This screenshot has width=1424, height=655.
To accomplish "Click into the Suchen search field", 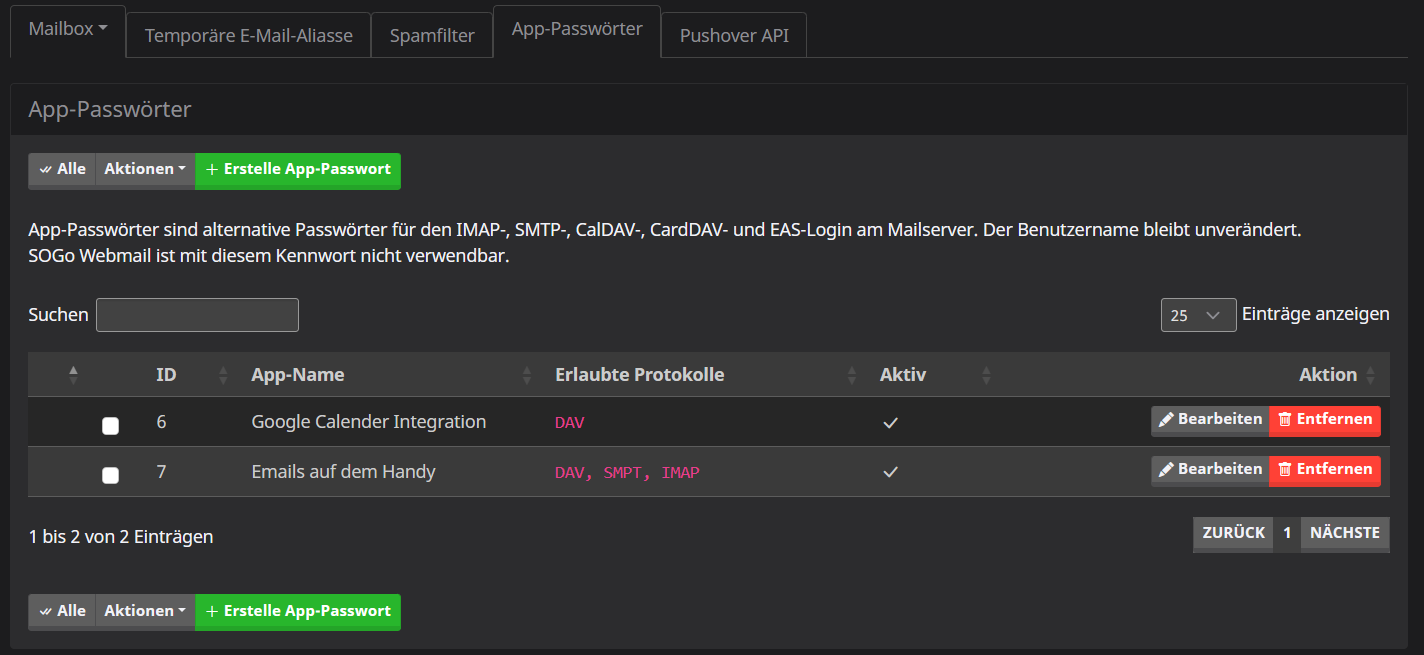I will click(x=197, y=315).
